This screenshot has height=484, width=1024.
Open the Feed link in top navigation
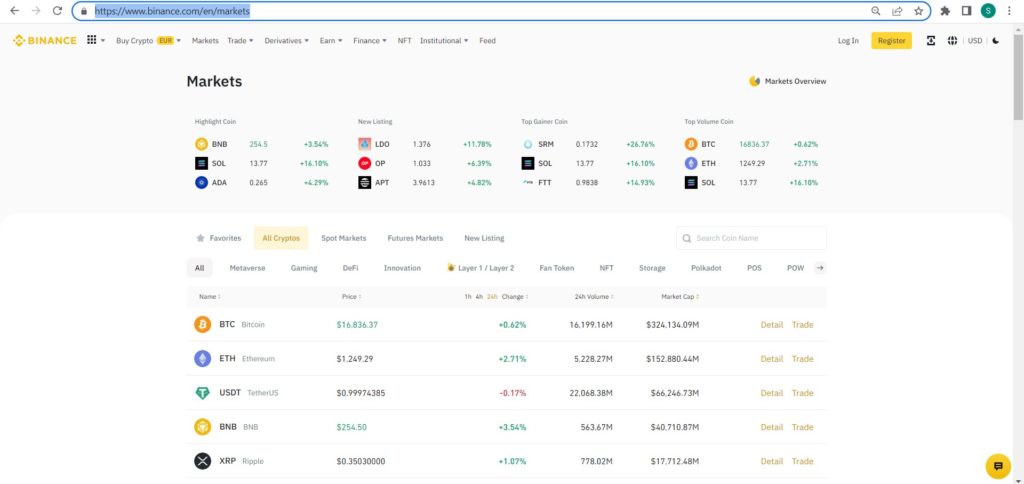pos(487,40)
